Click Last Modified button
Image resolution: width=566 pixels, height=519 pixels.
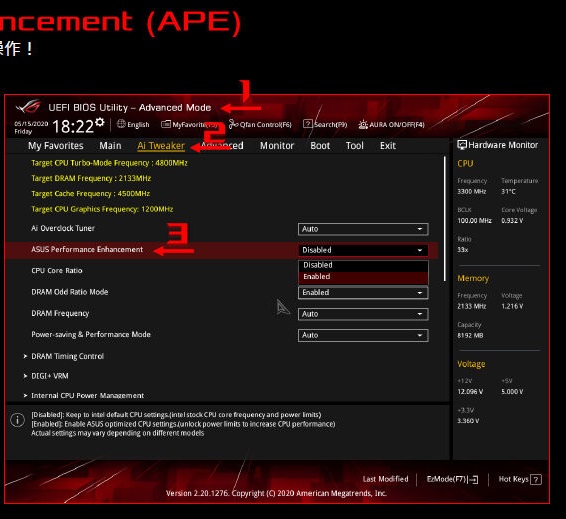386,479
